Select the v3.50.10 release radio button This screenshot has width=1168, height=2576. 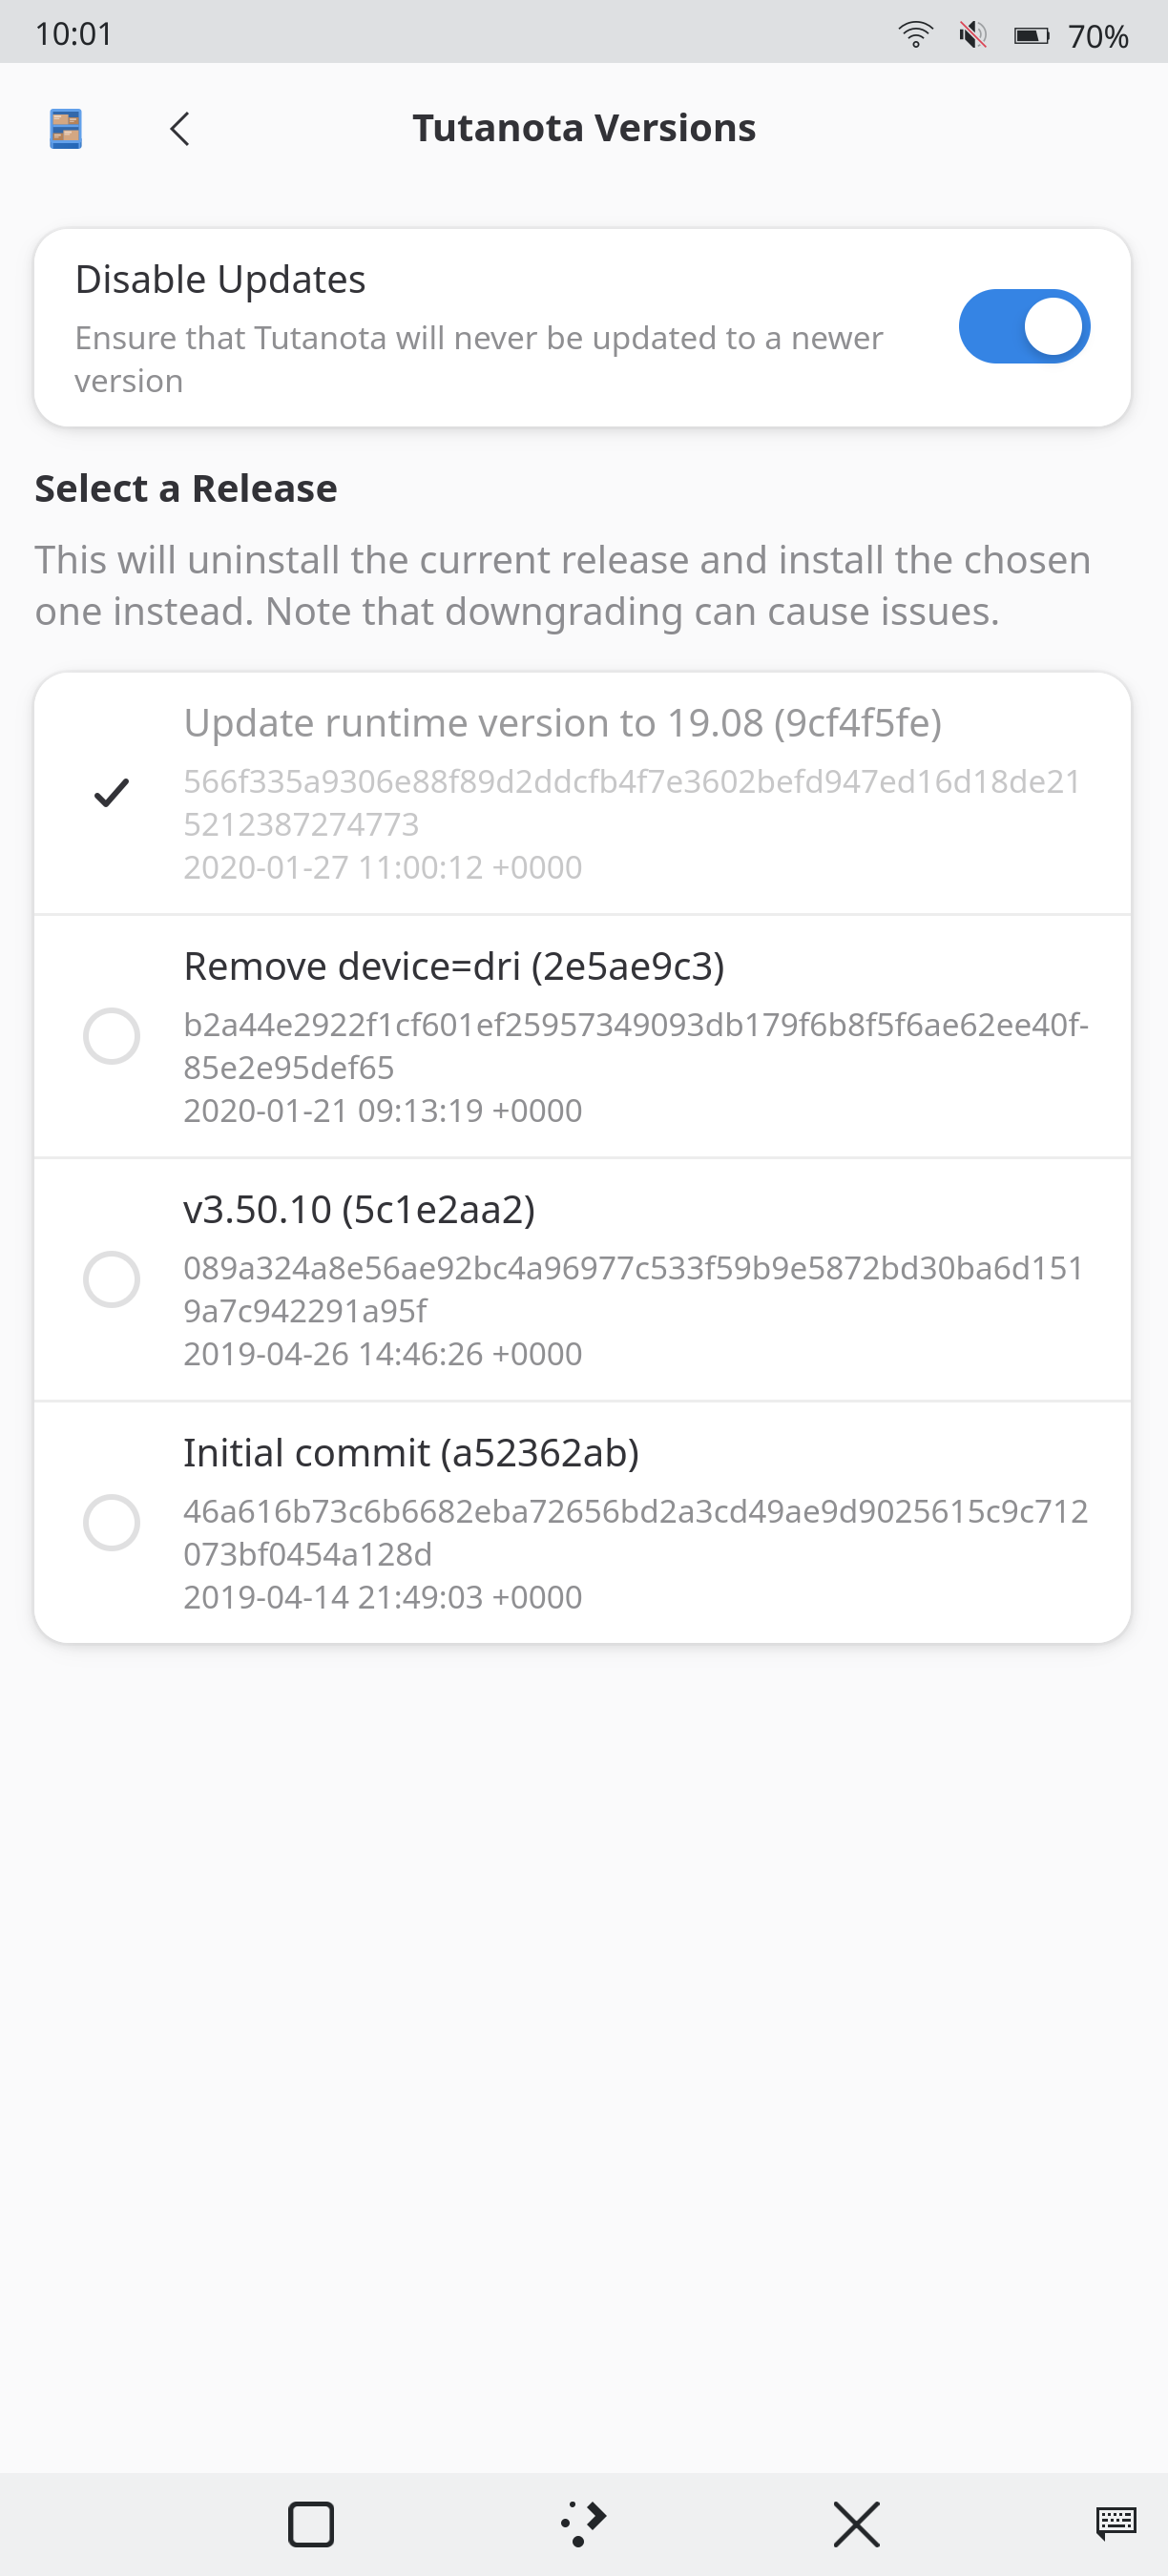pyautogui.click(x=111, y=1279)
